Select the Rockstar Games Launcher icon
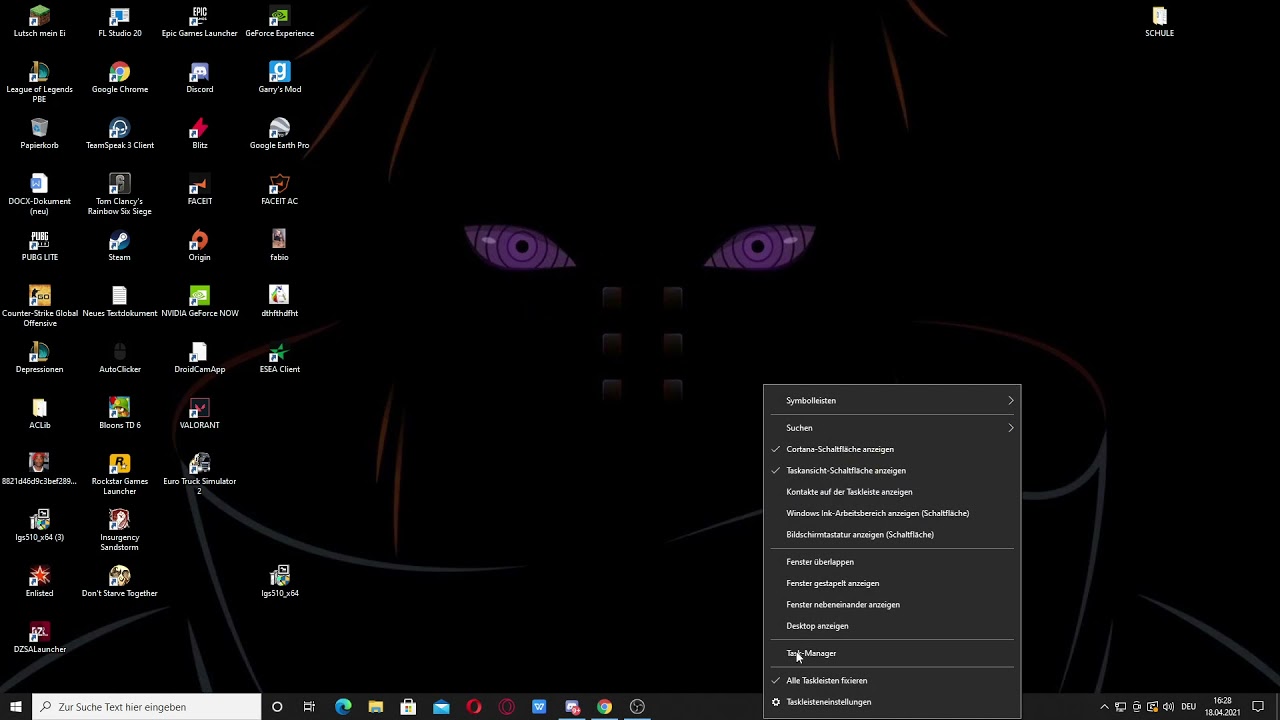 119,475
